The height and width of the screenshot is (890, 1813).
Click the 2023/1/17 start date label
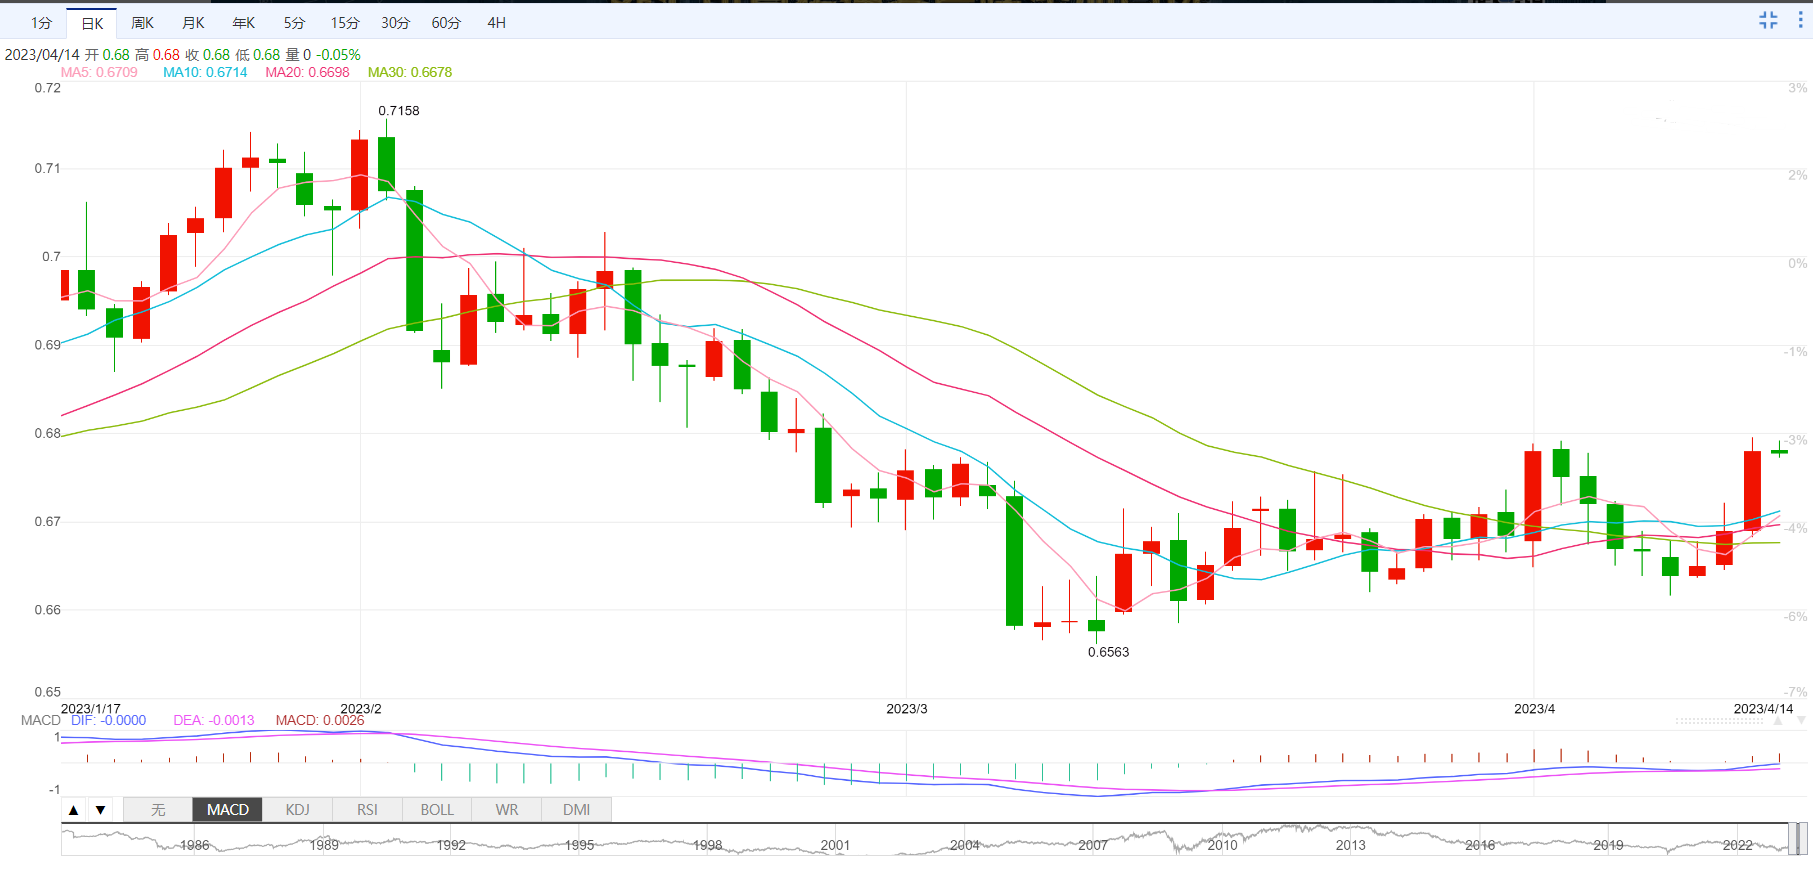tap(91, 708)
